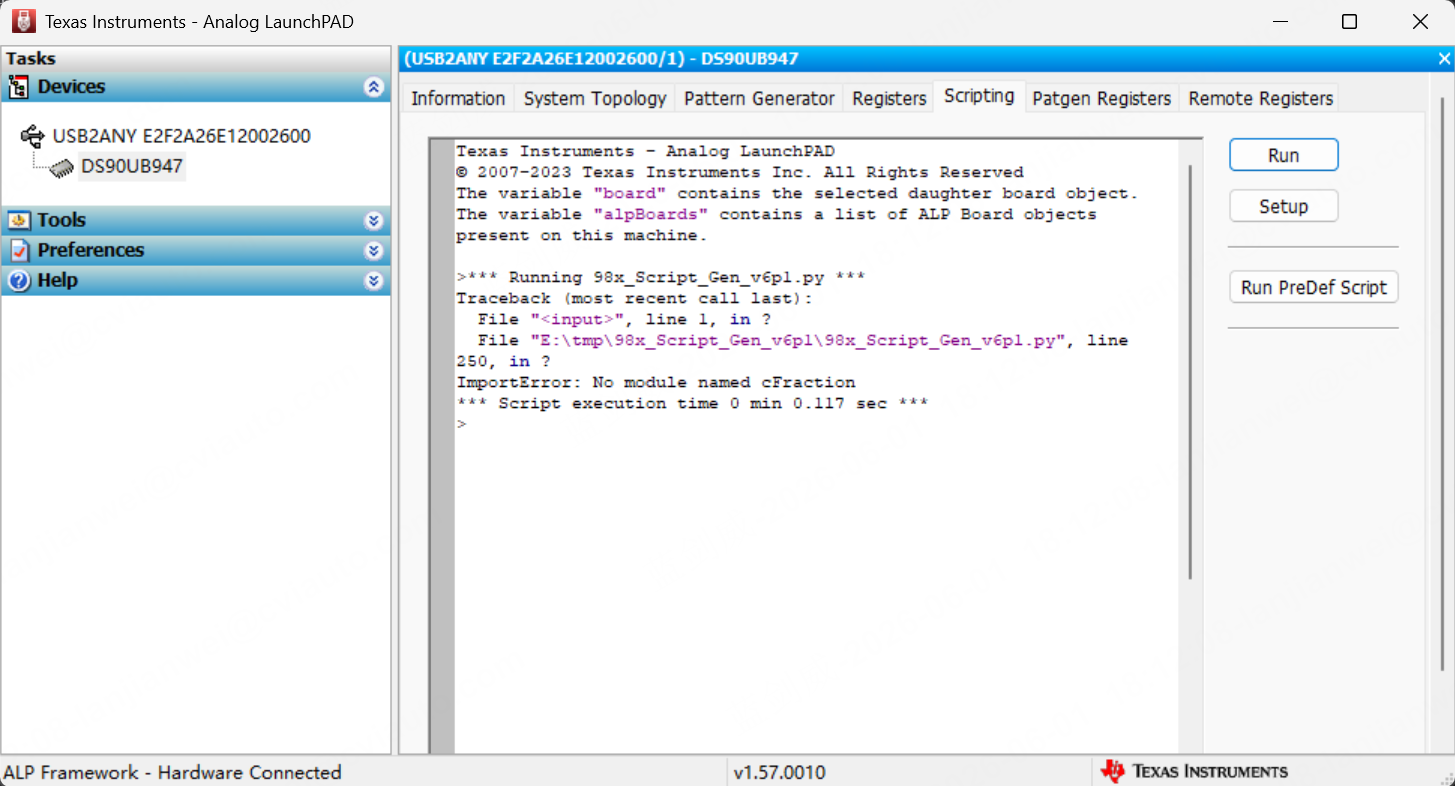Click the script console prompt line
This screenshot has height=786, width=1455.
coord(461,424)
